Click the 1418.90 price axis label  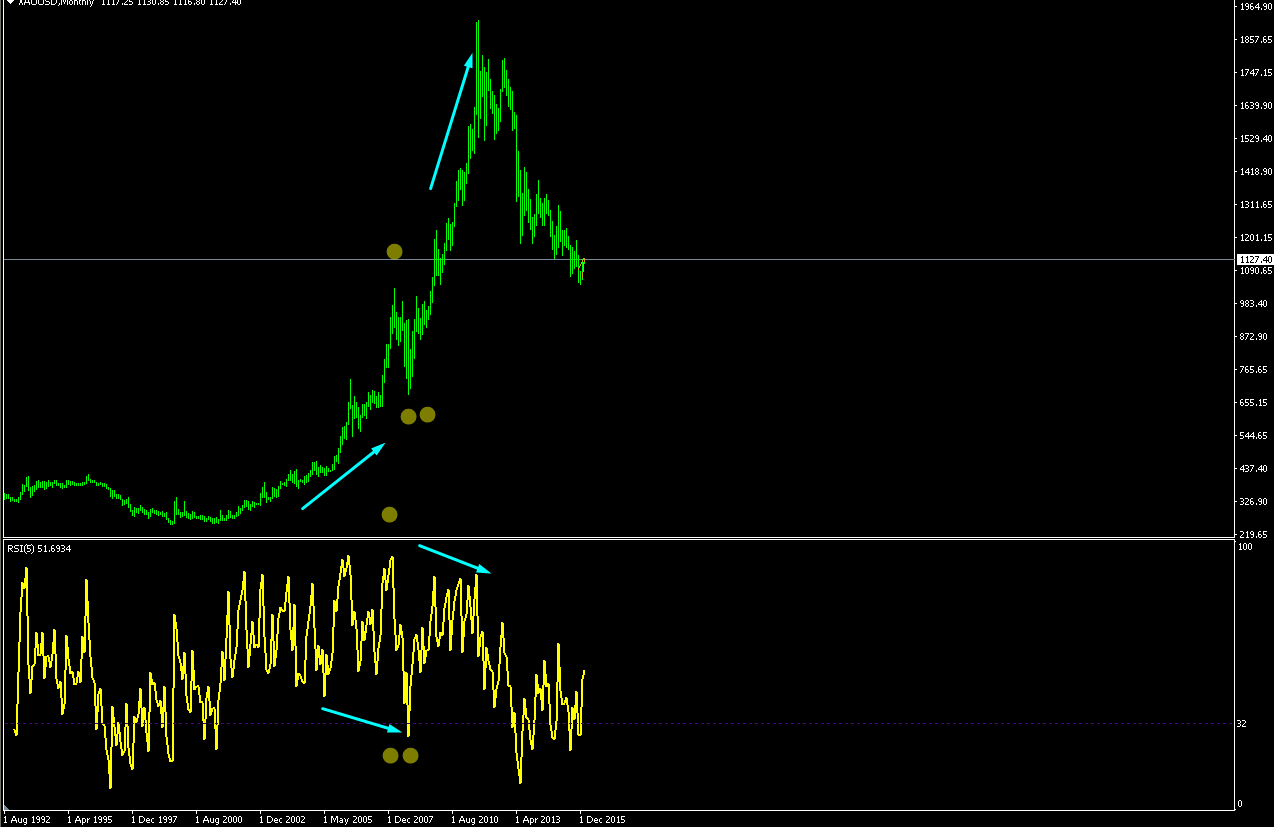click(1254, 172)
